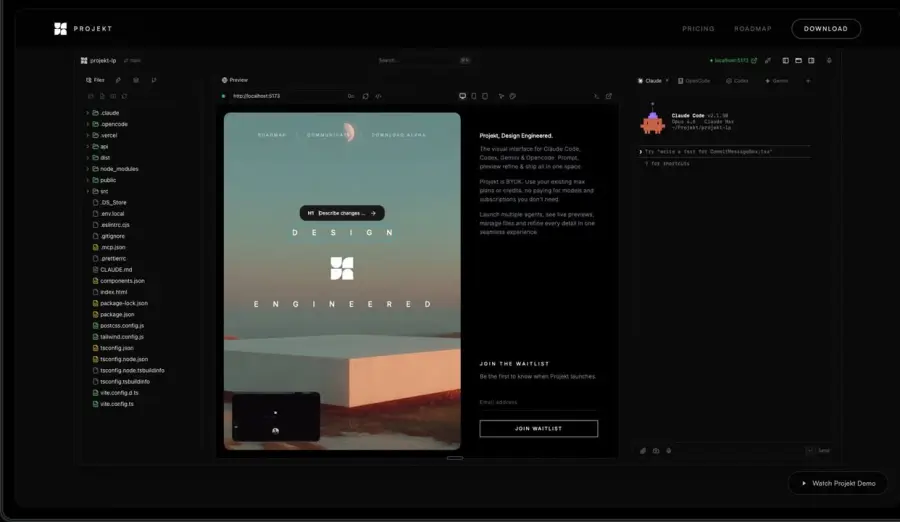Open the .eslintrc.cjs file
This screenshot has width=900, height=522.
[x=111, y=225]
